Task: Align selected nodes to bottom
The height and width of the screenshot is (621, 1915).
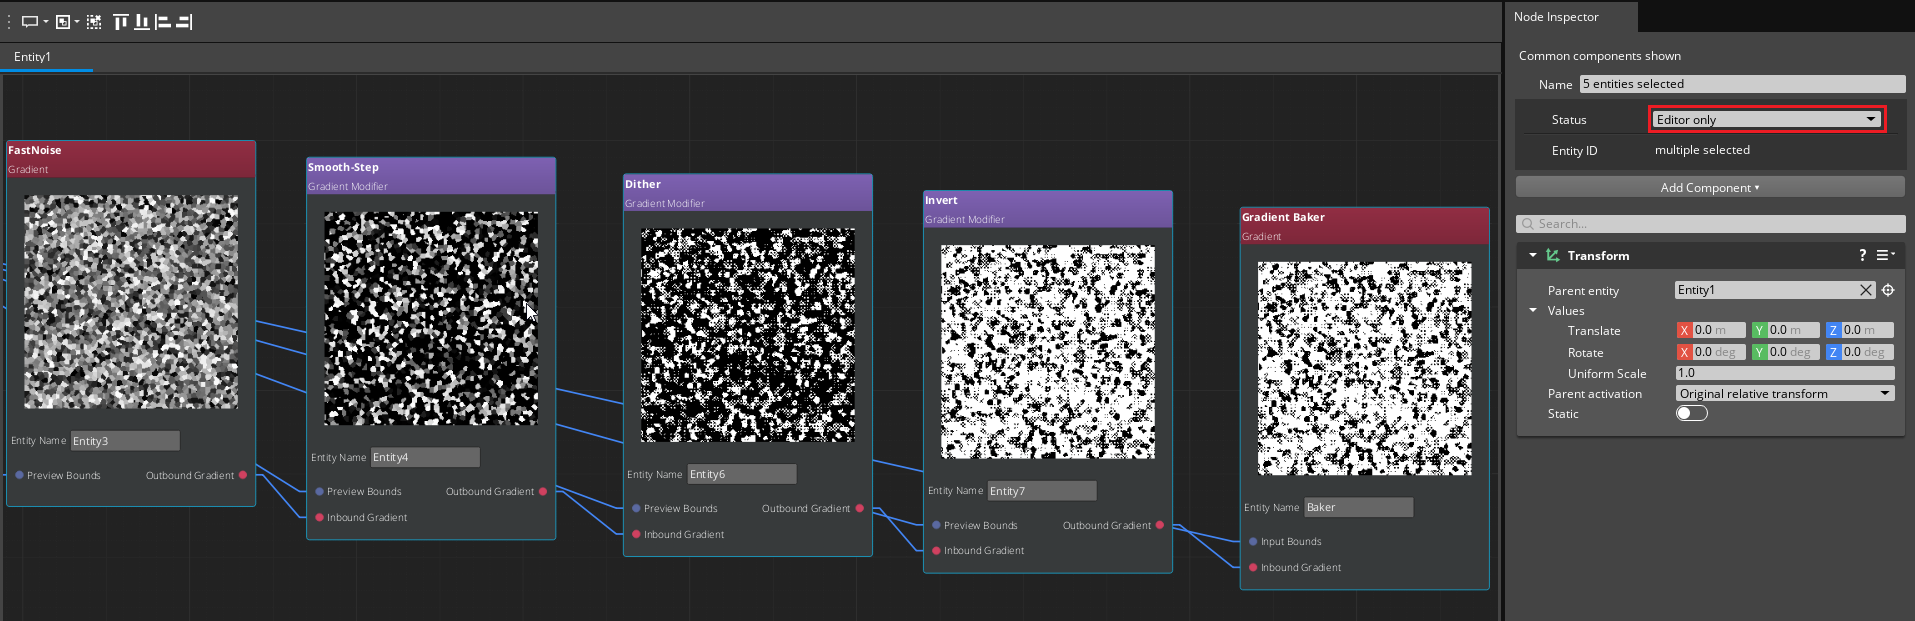Action: 142,21
